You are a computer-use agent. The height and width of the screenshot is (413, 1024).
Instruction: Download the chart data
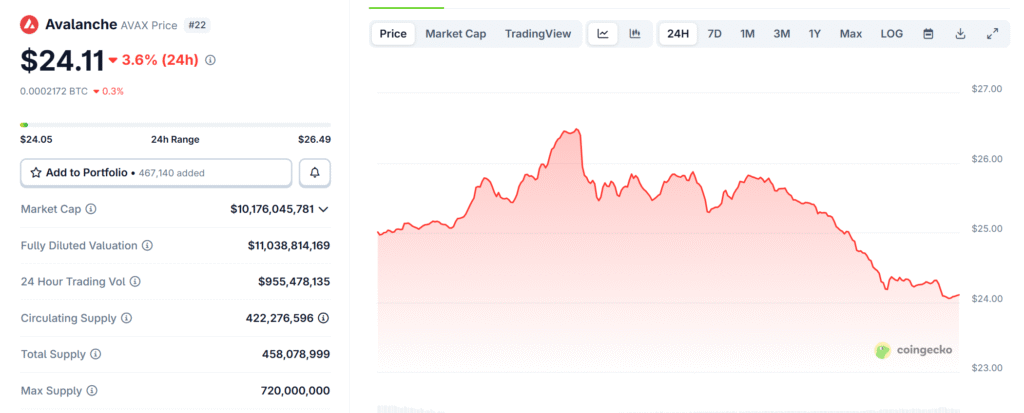point(960,34)
